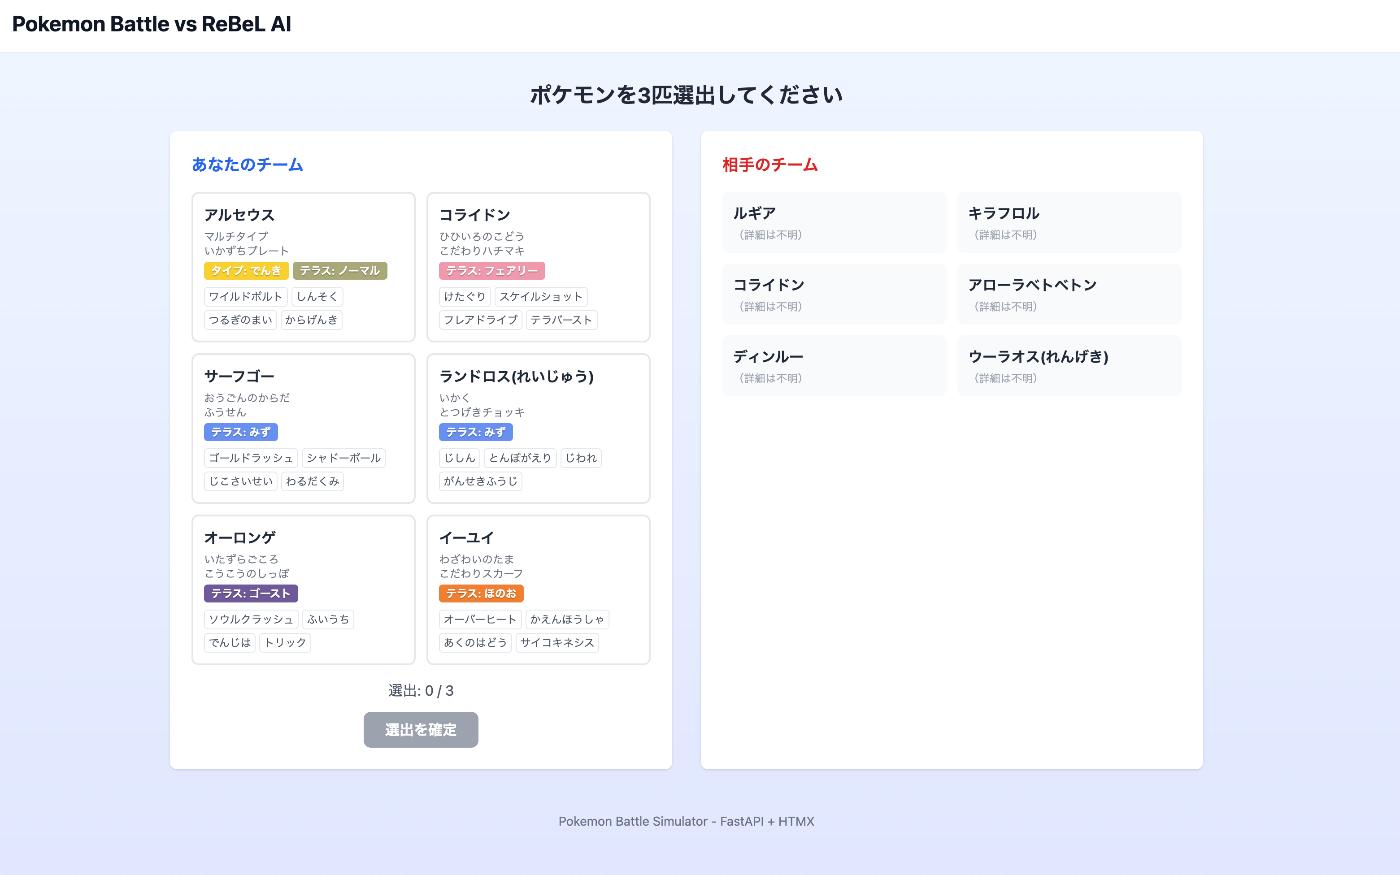This screenshot has height=875, width=1400.
Task: Click the かえんほうしゃ move tag
Action: coord(568,619)
